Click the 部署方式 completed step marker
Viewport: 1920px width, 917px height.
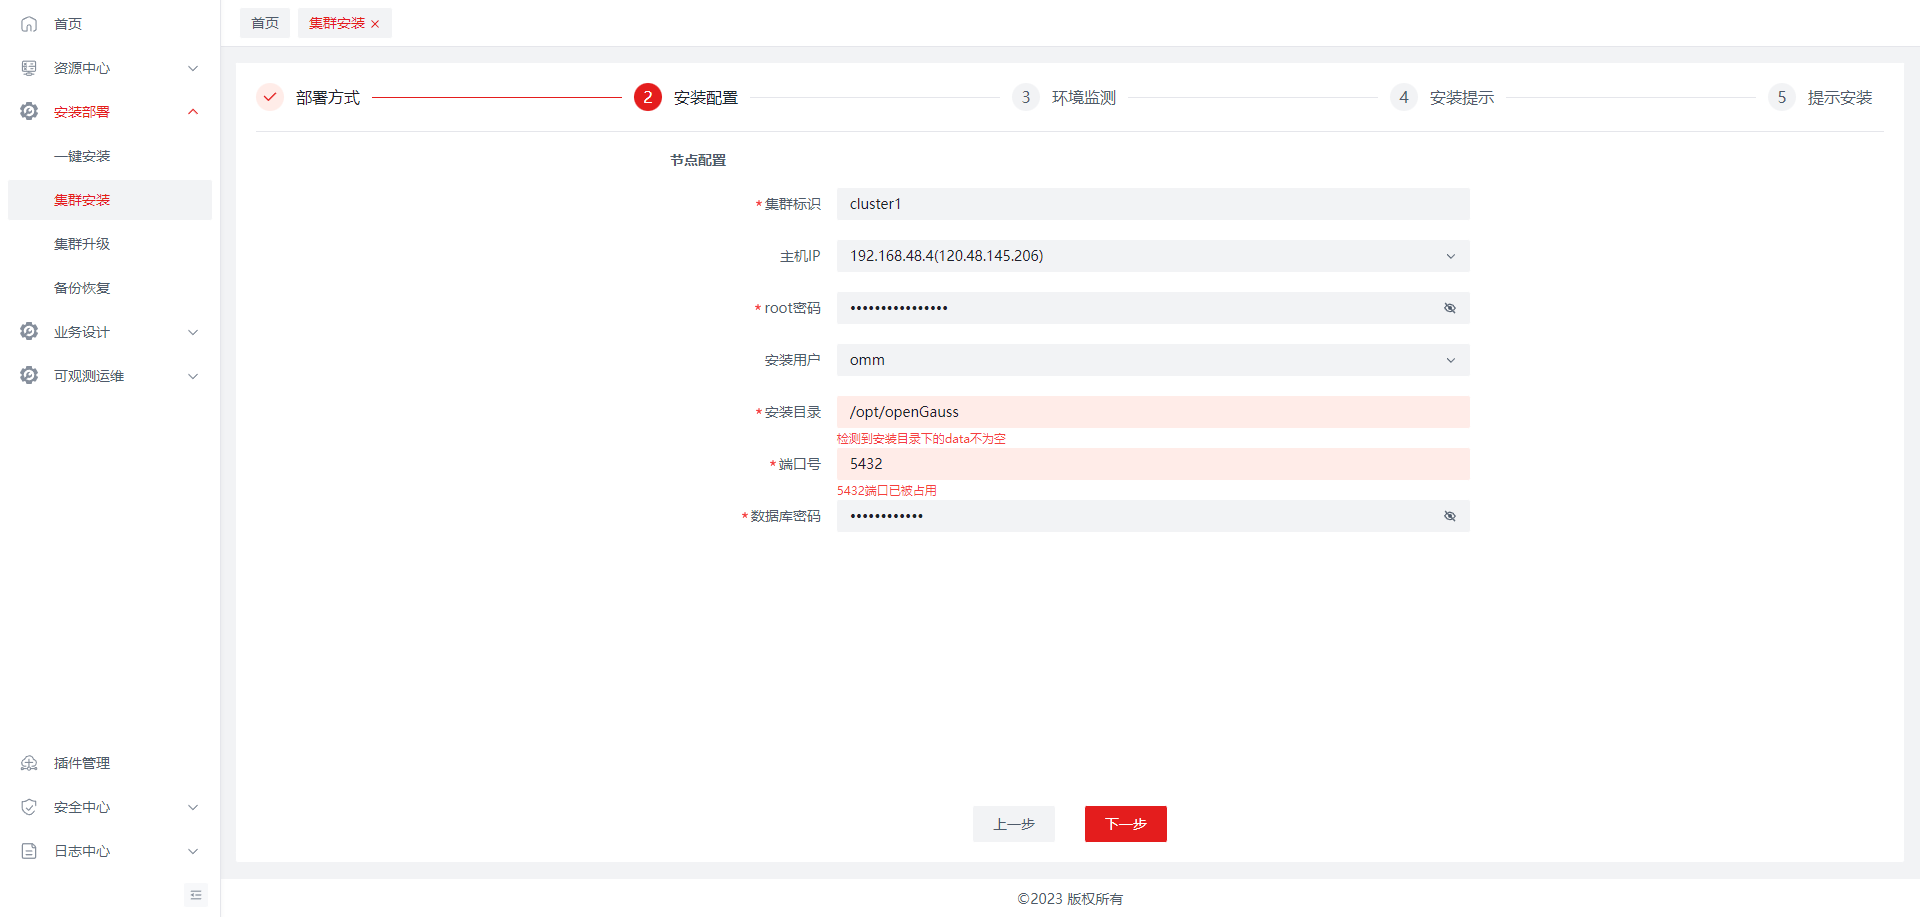pyautogui.click(x=270, y=97)
